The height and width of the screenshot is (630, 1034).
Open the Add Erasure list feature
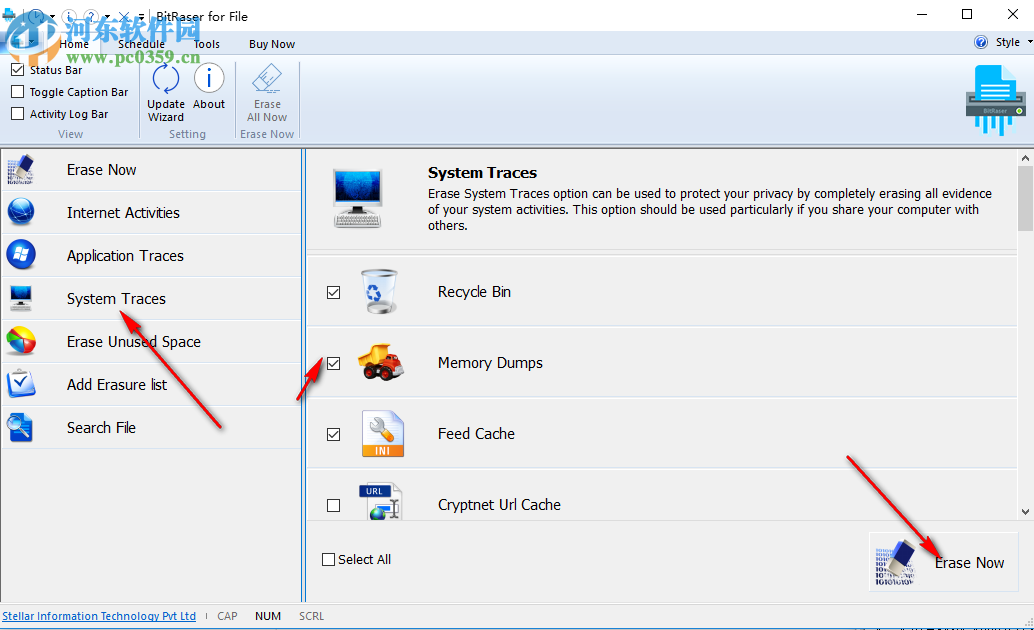[116, 384]
